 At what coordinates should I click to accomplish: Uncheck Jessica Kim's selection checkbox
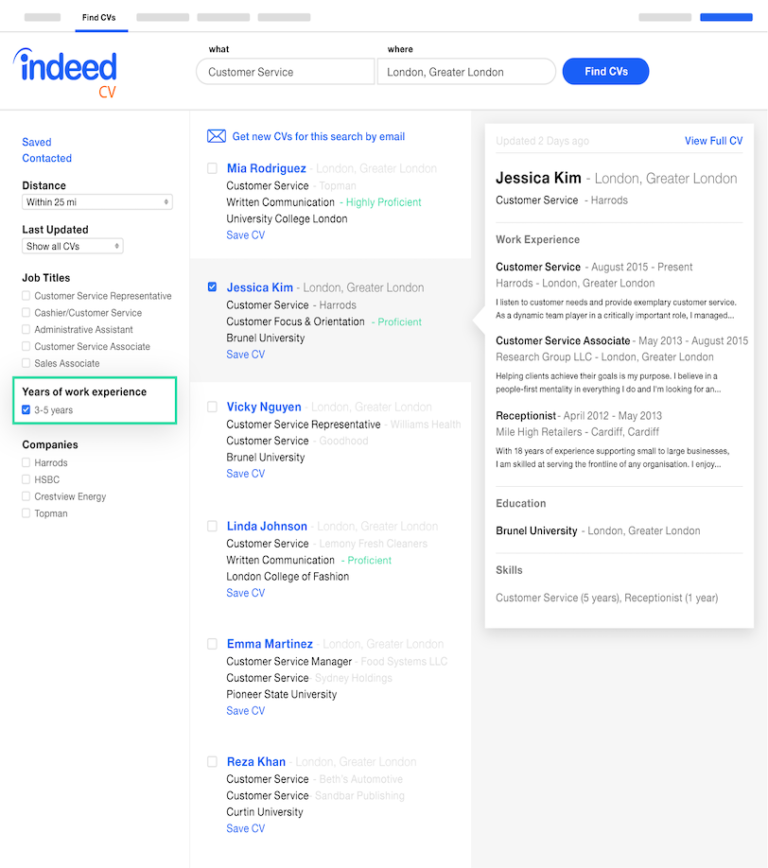pyautogui.click(x=211, y=287)
